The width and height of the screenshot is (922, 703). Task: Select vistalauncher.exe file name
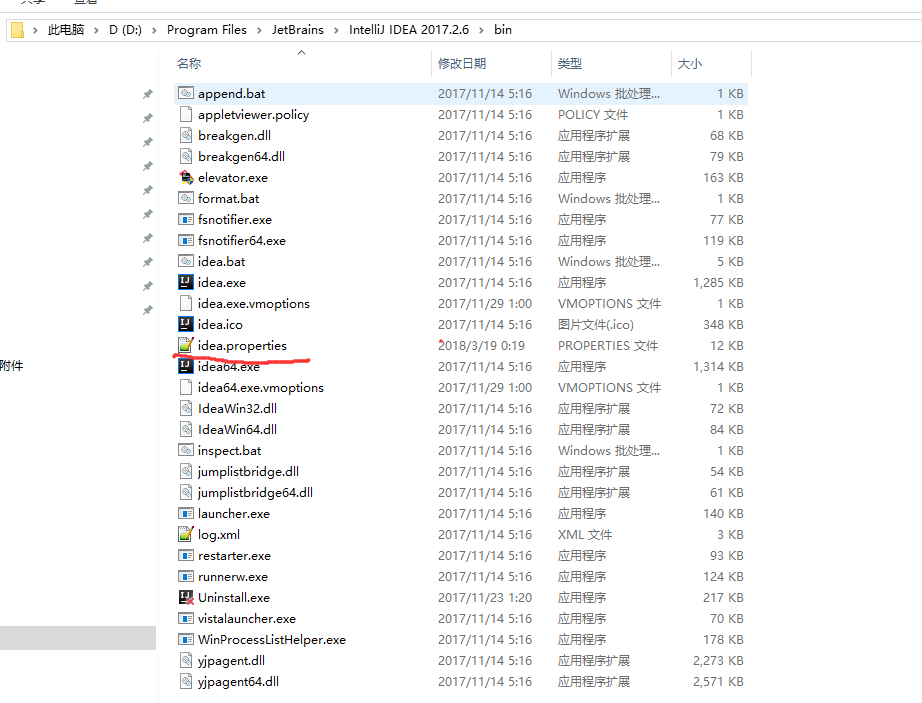click(x=247, y=618)
